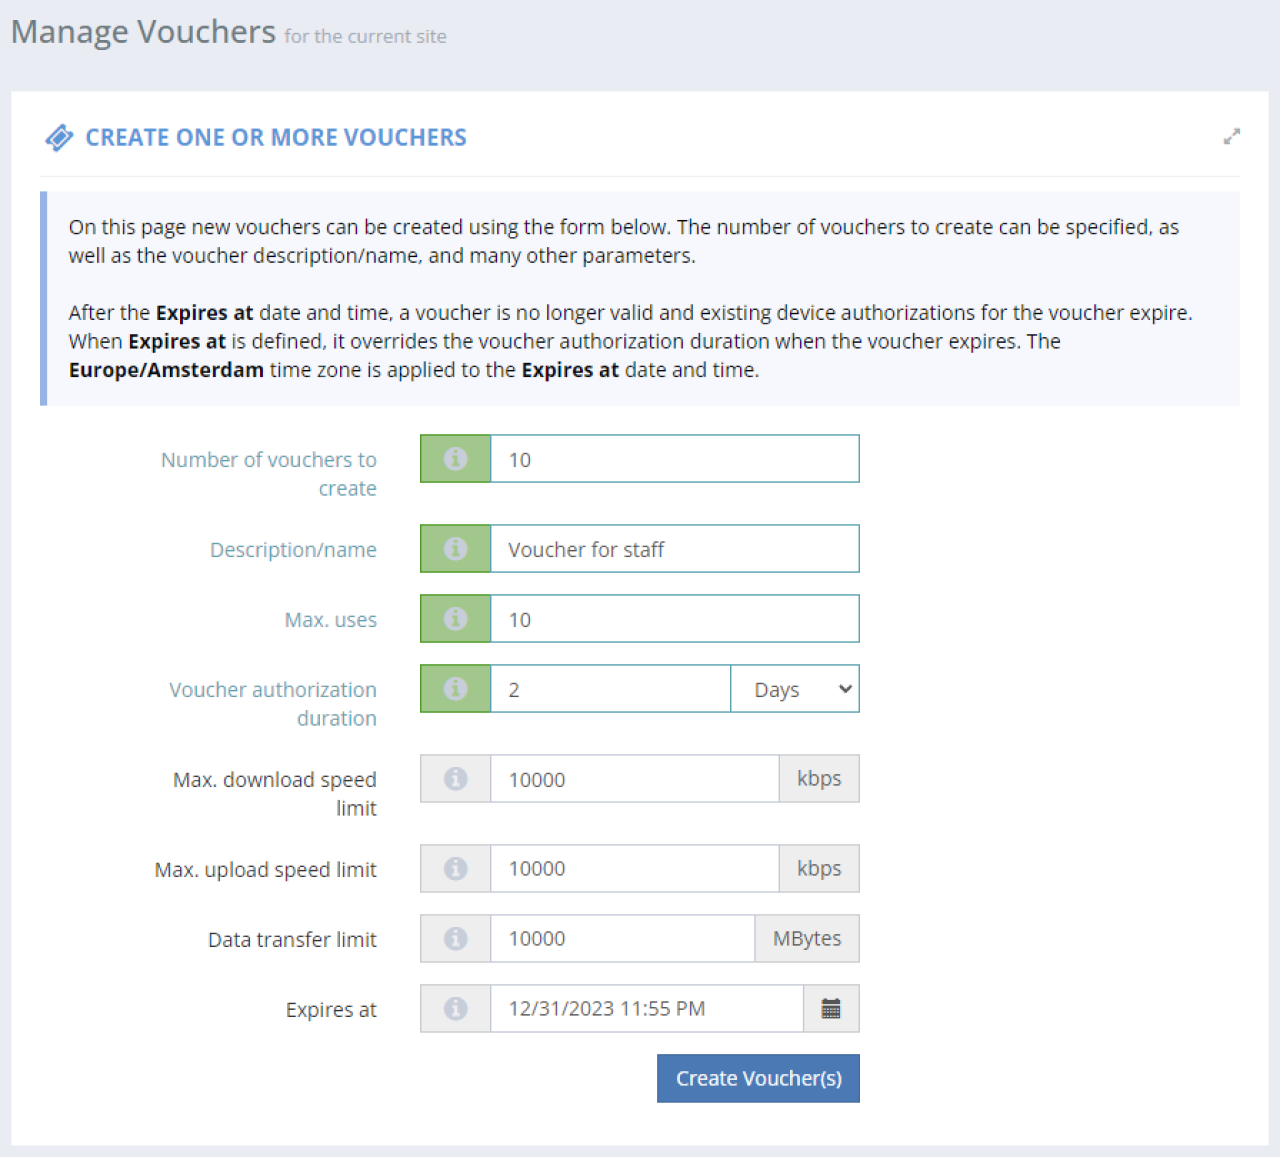Click the info icon next to Max. upload speed limit
Viewport: 1280px width, 1157px height.
(455, 868)
